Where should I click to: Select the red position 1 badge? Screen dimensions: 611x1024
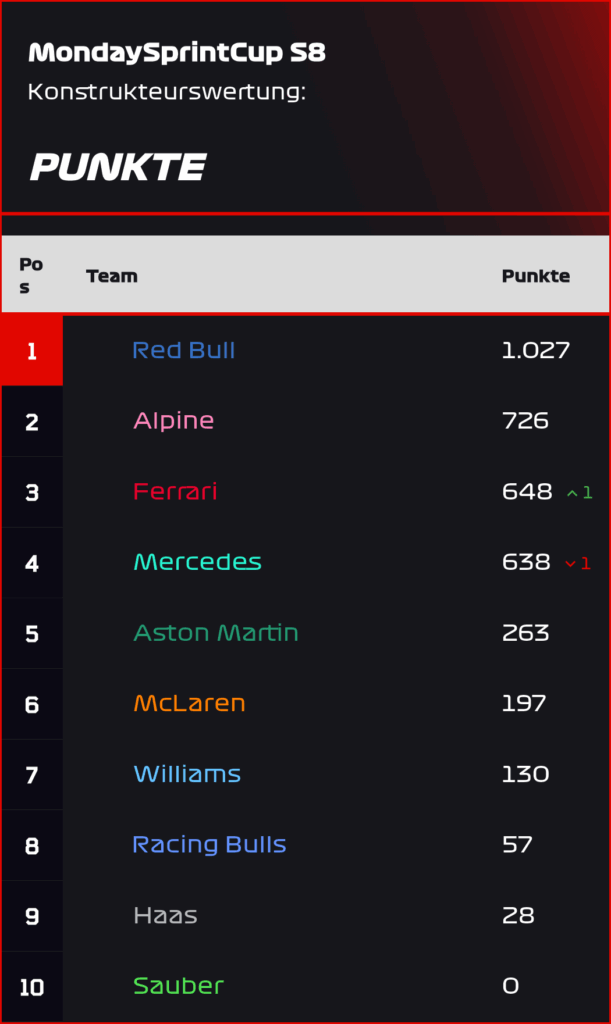(x=32, y=351)
